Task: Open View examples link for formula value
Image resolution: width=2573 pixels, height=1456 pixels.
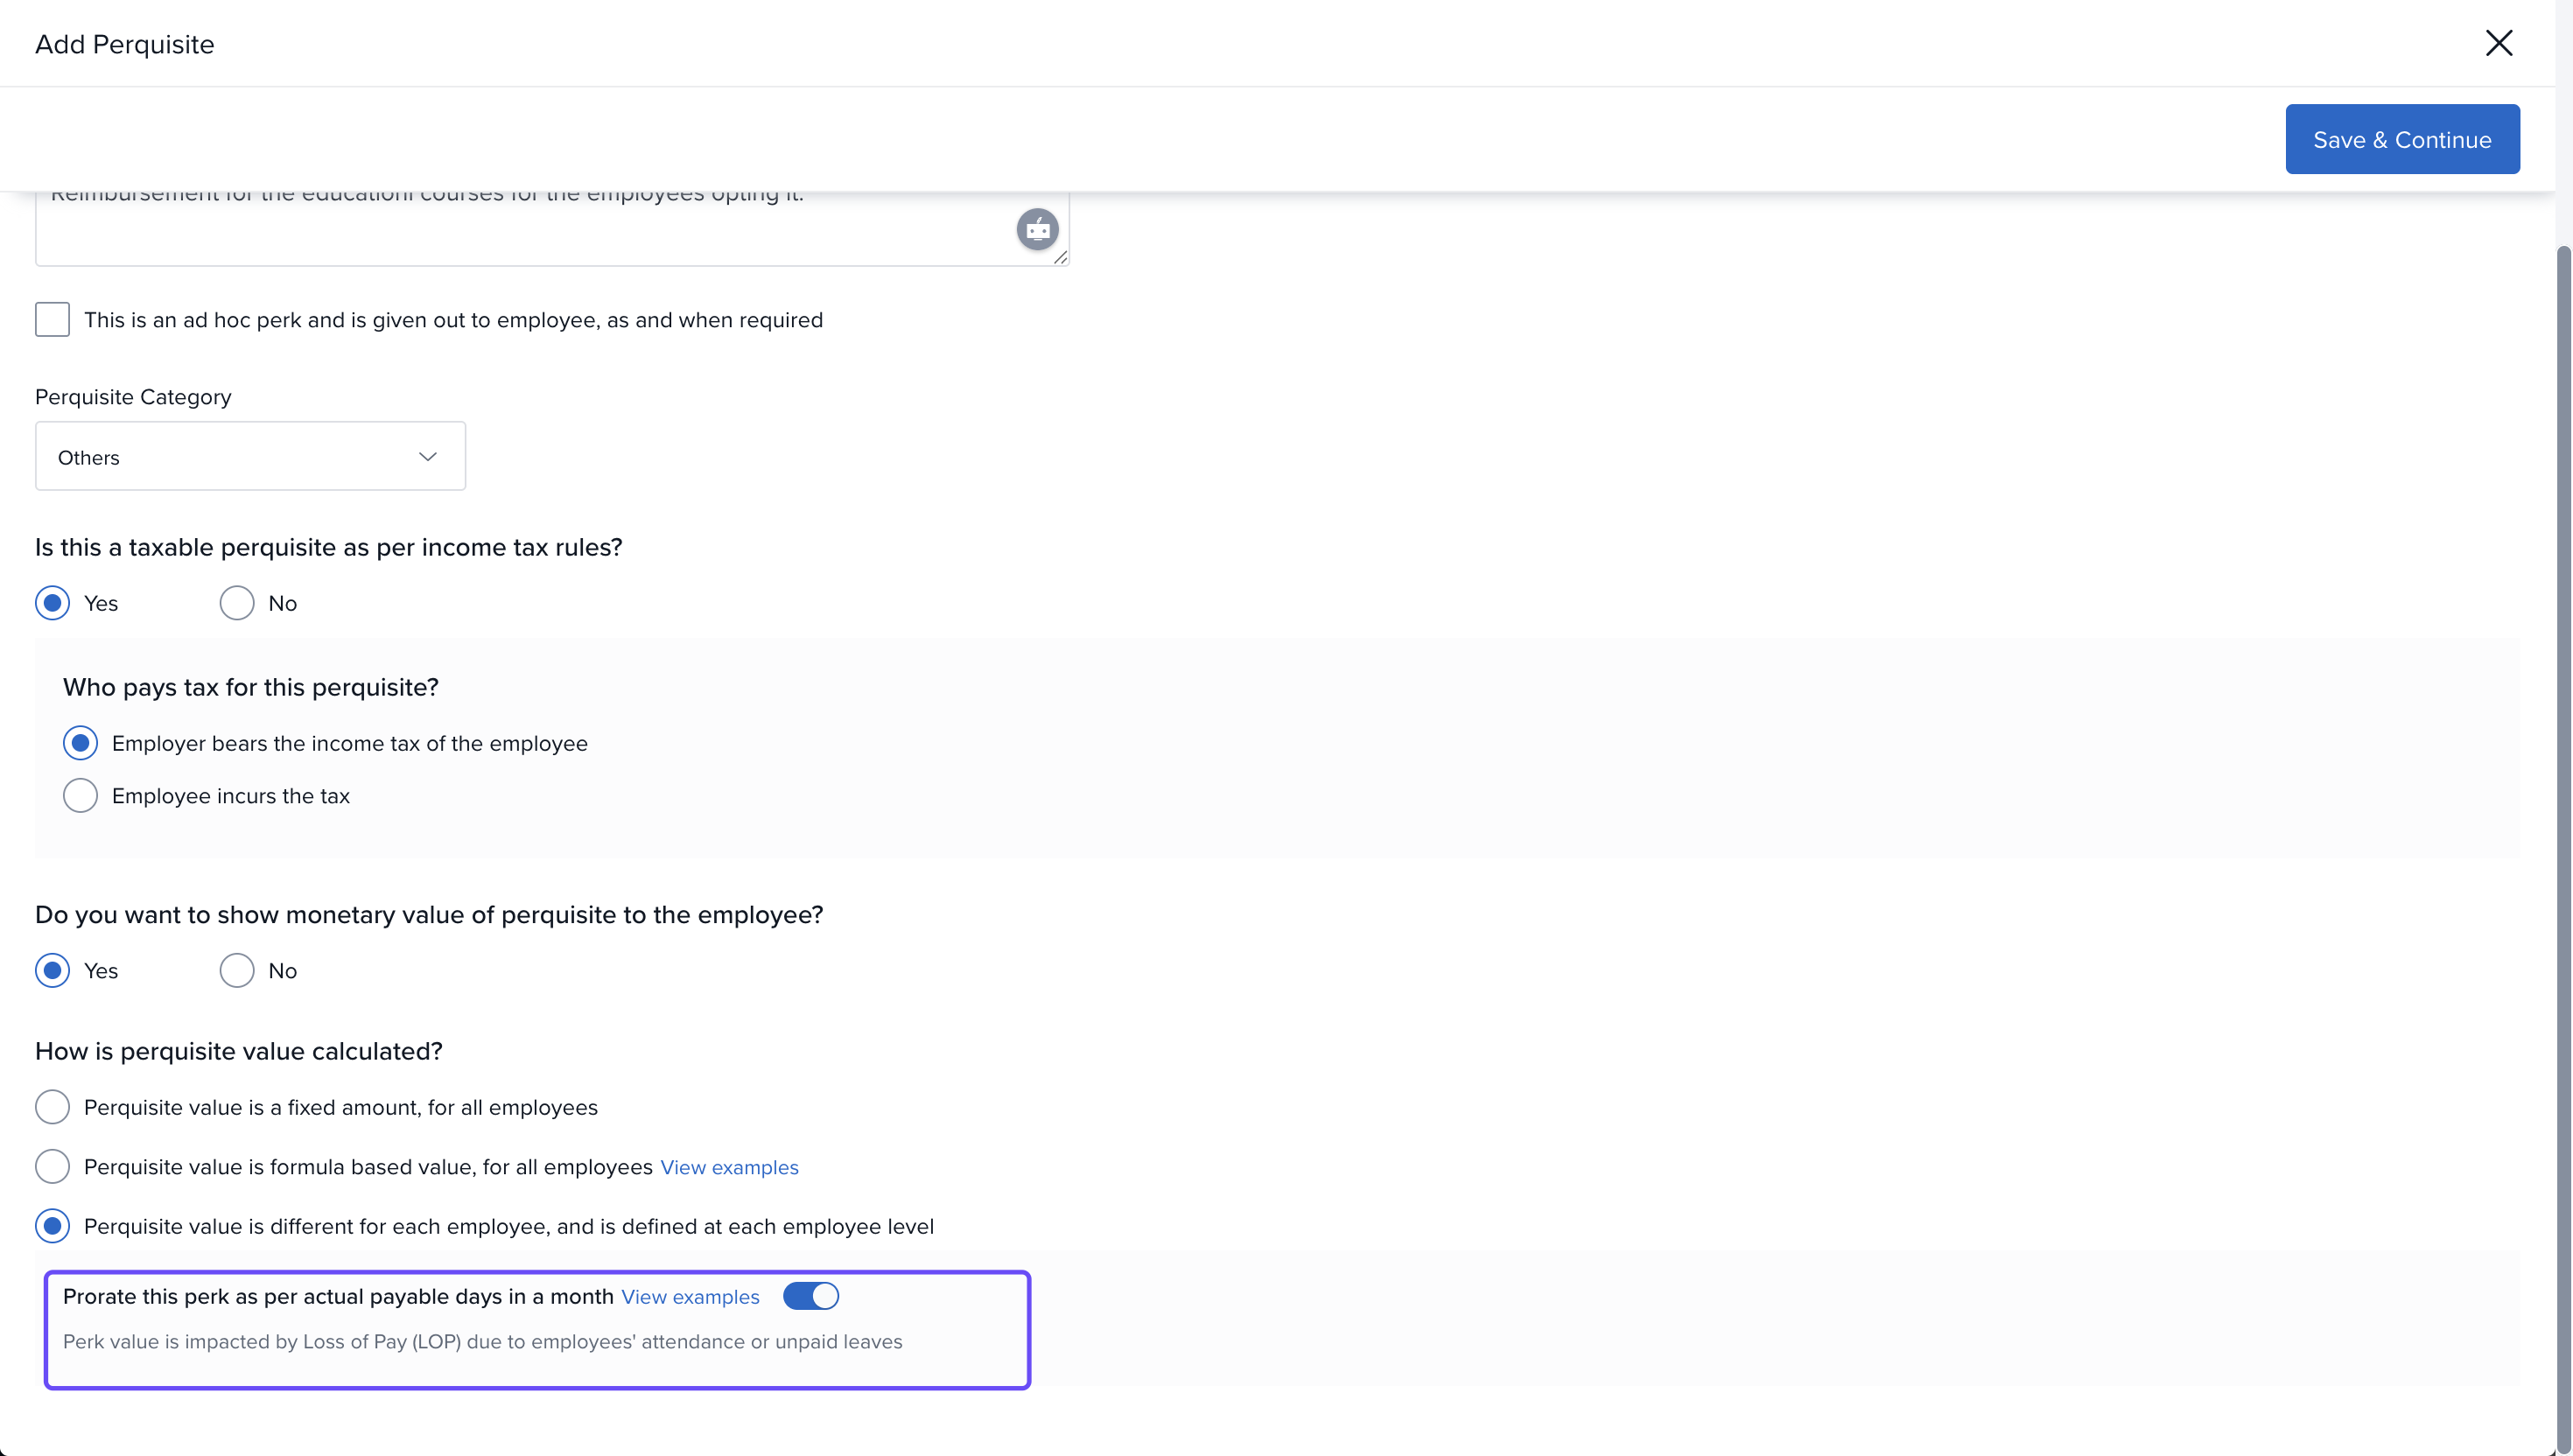Action: click(729, 1168)
